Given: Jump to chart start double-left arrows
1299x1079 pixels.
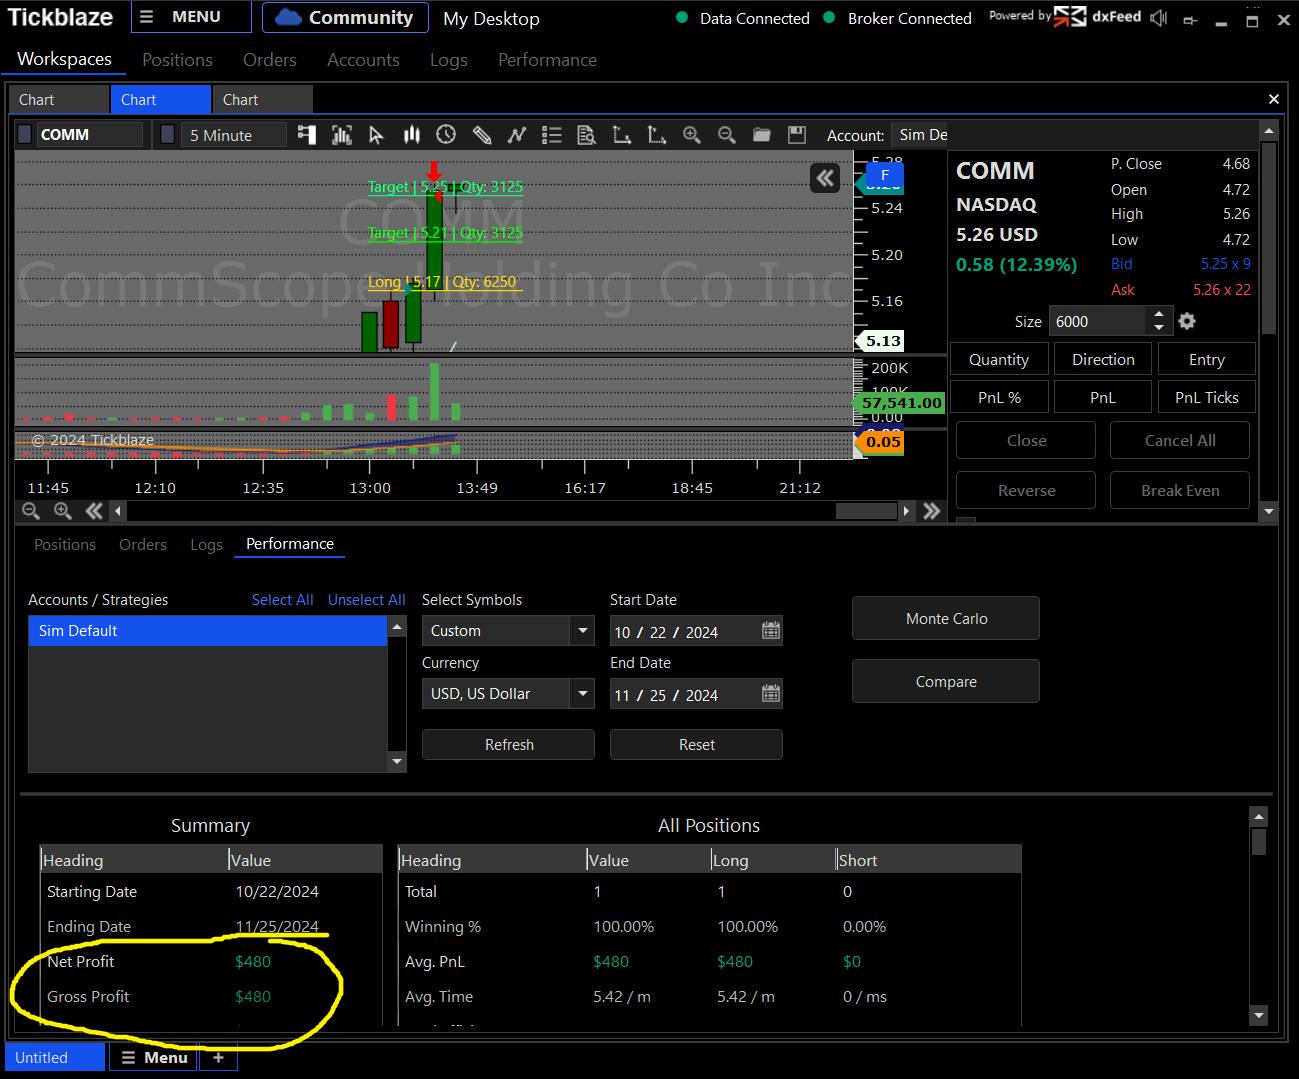Looking at the screenshot, I should point(94,511).
